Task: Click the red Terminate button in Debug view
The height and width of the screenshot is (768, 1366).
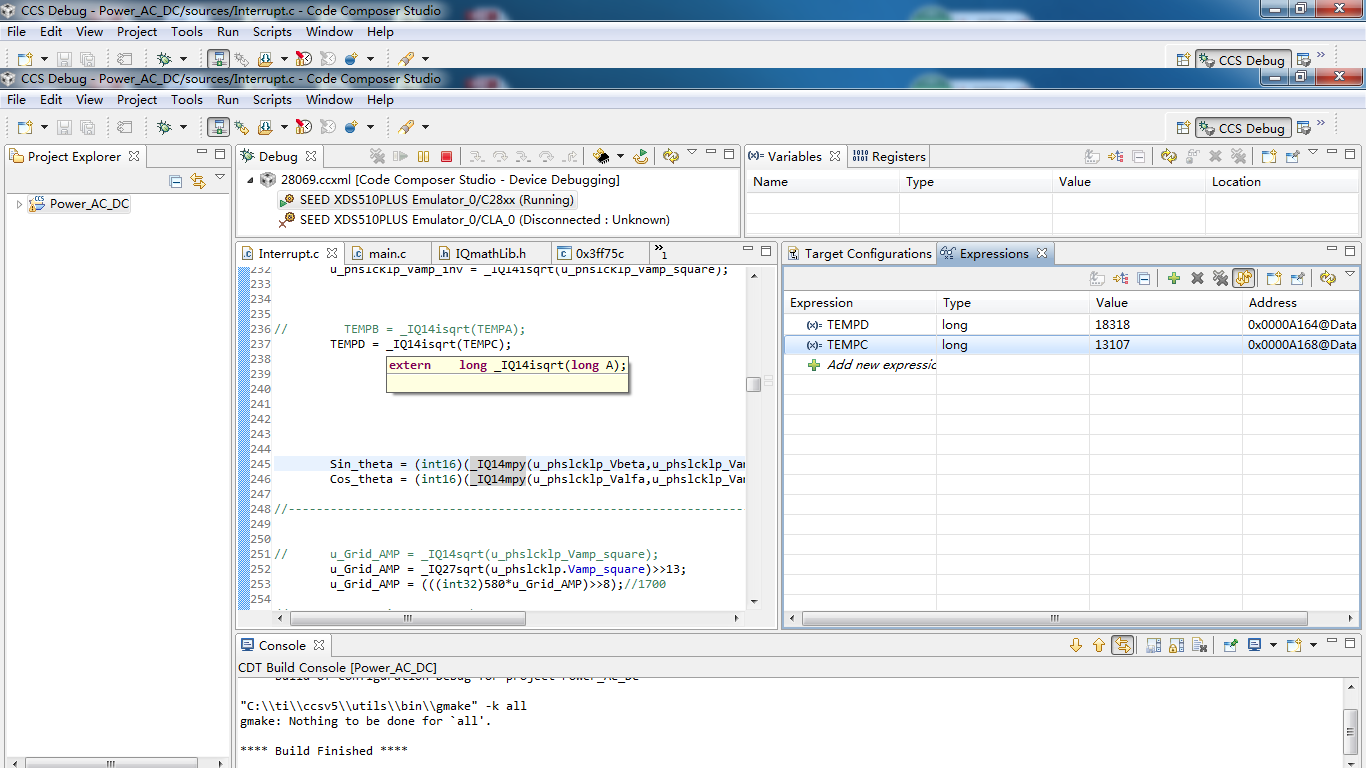Action: [446, 156]
